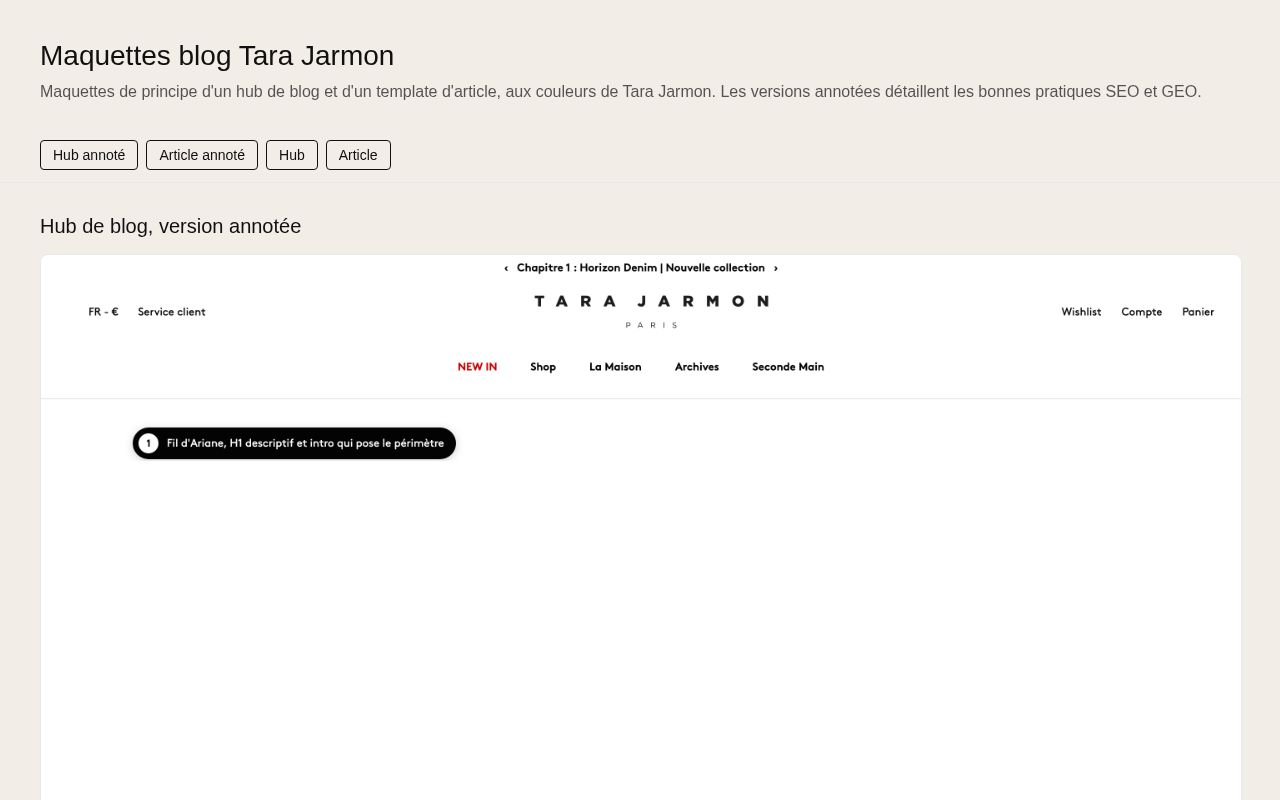Open the Compte account link

pyautogui.click(x=1142, y=312)
